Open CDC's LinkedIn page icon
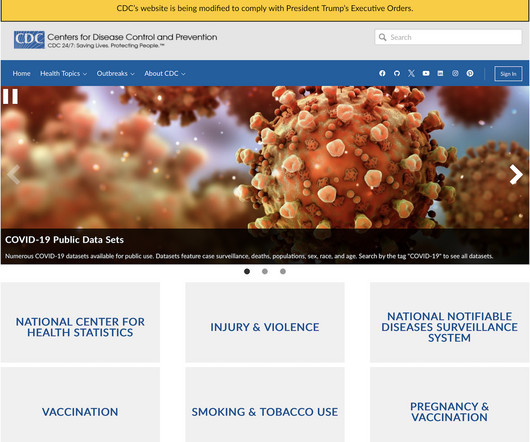 (x=440, y=73)
